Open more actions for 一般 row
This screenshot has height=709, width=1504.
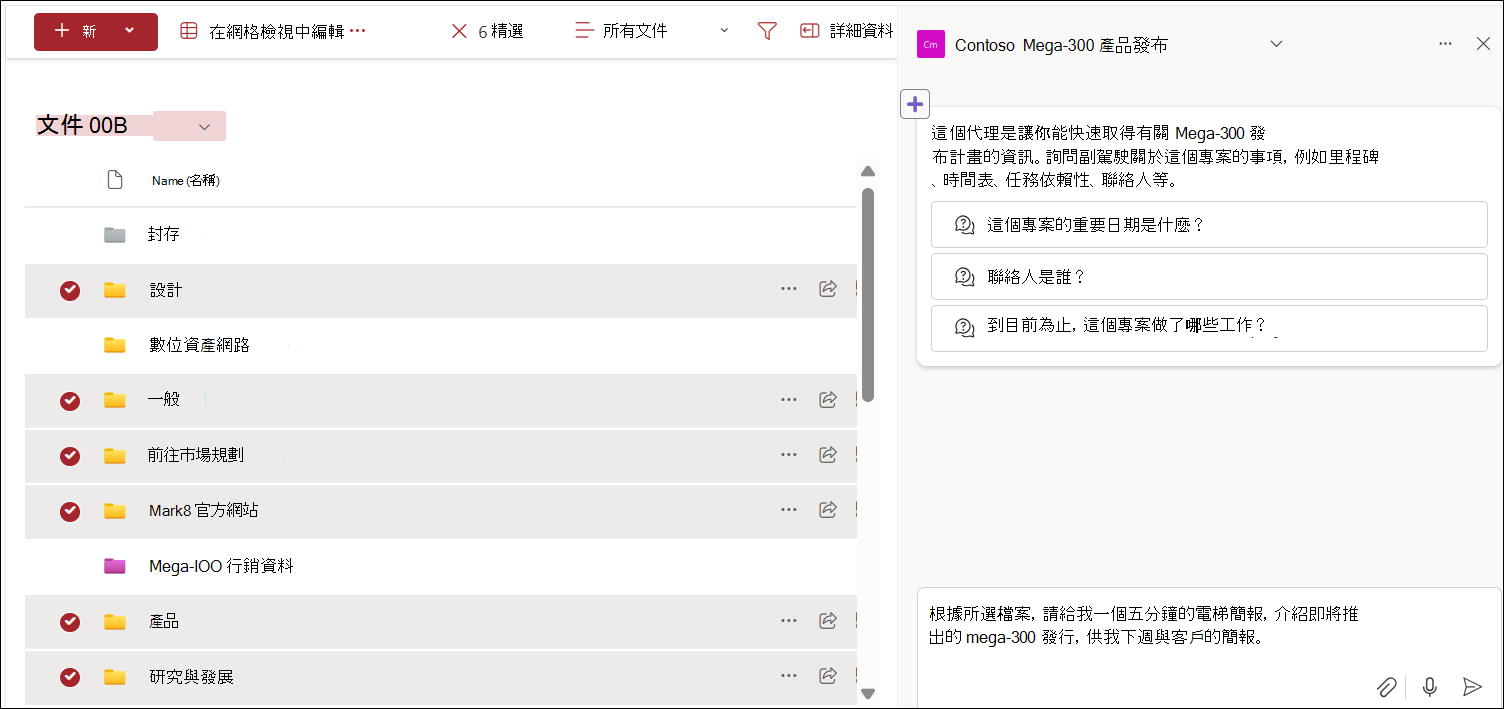(789, 400)
